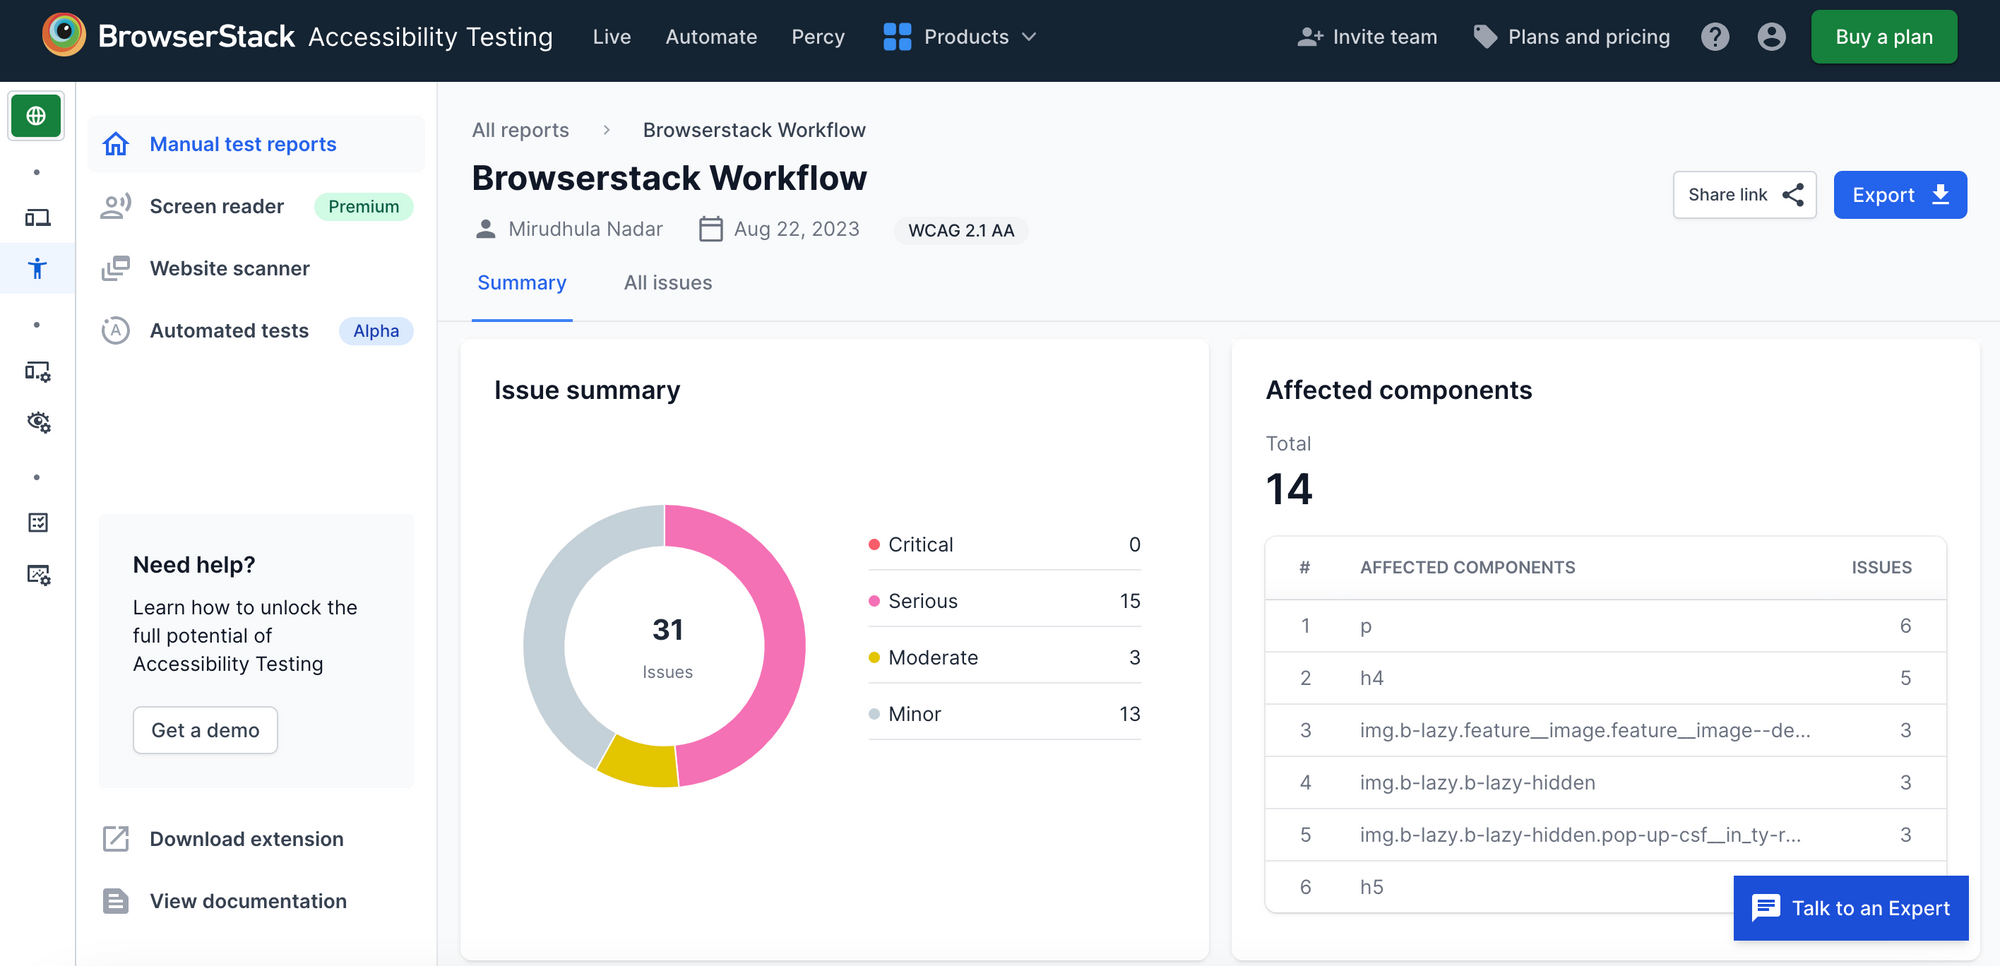The height and width of the screenshot is (966, 2000).
Task: Click the Get a demo button
Action: tap(205, 730)
